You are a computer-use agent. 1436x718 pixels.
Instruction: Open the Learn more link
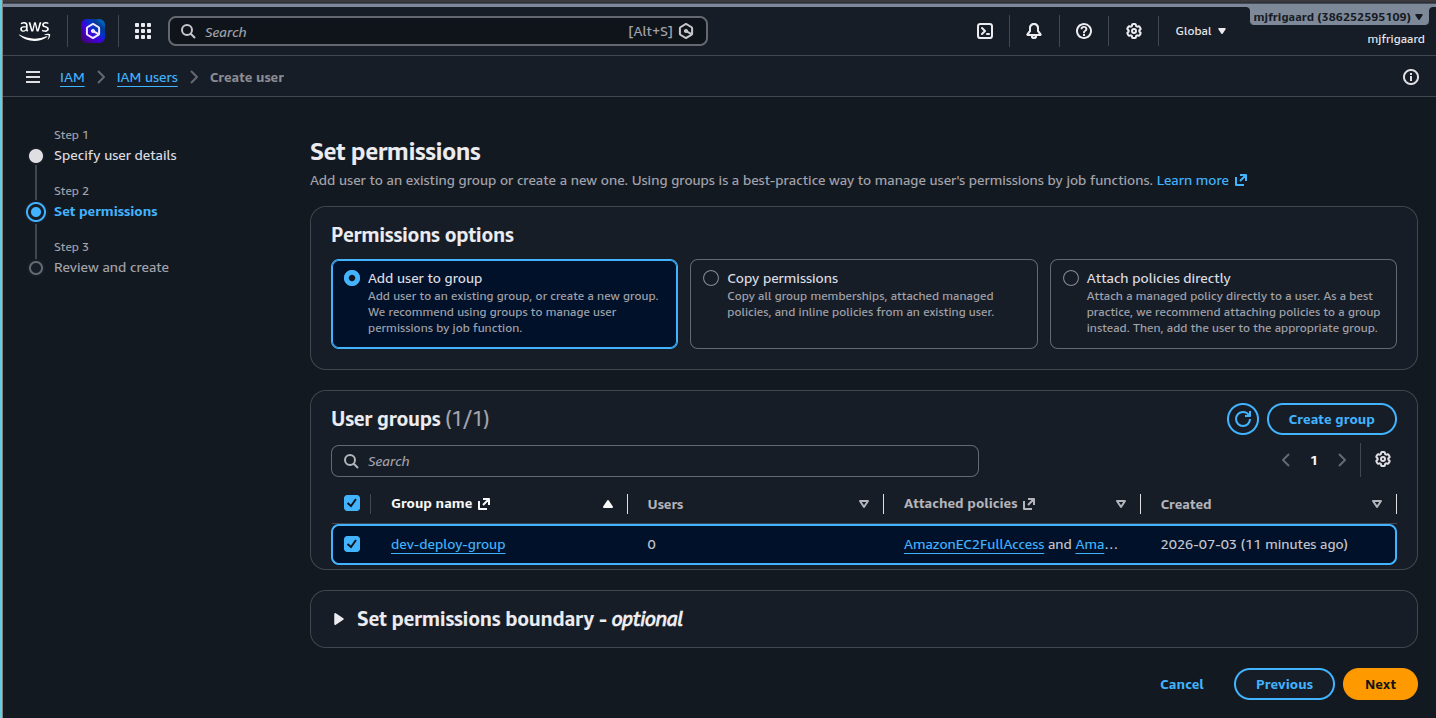(1192, 180)
